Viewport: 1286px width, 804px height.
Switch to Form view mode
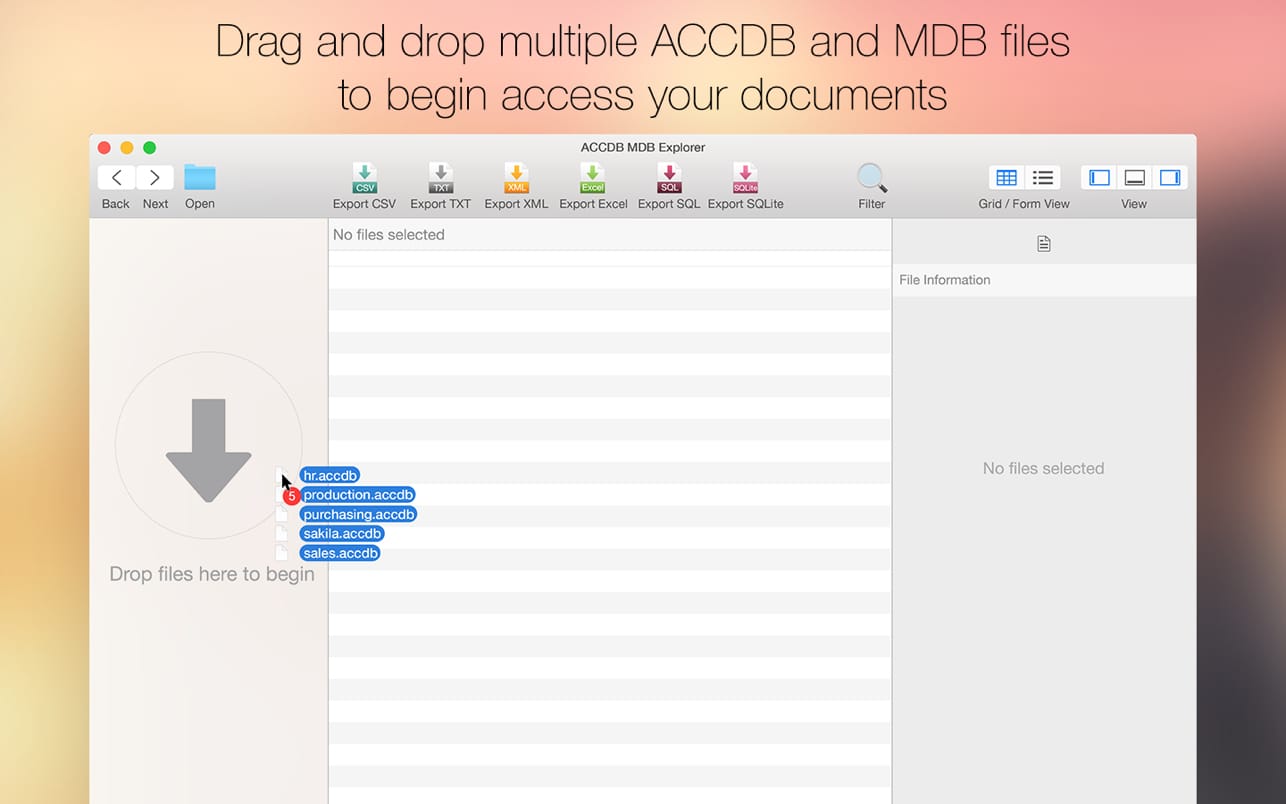click(1042, 177)
